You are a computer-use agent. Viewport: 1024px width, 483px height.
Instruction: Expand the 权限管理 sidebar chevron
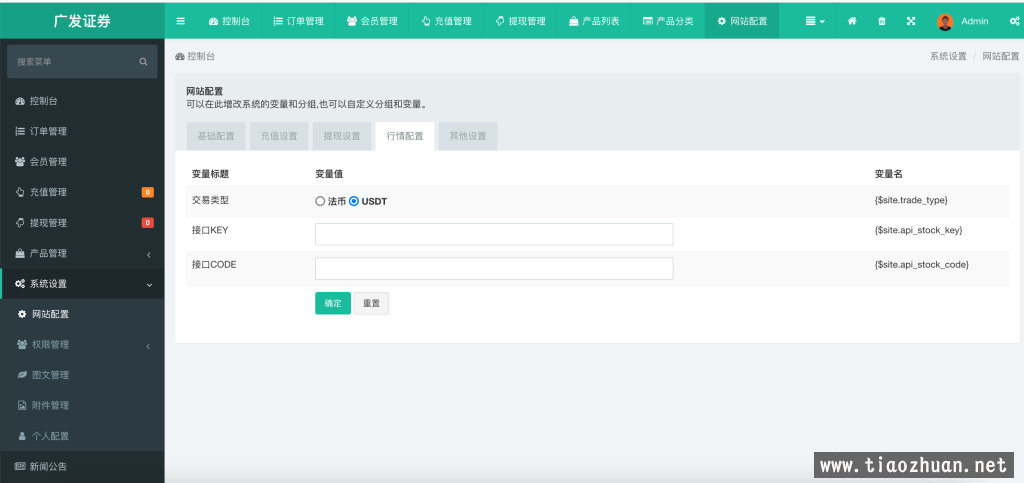(x=149, y=345)
